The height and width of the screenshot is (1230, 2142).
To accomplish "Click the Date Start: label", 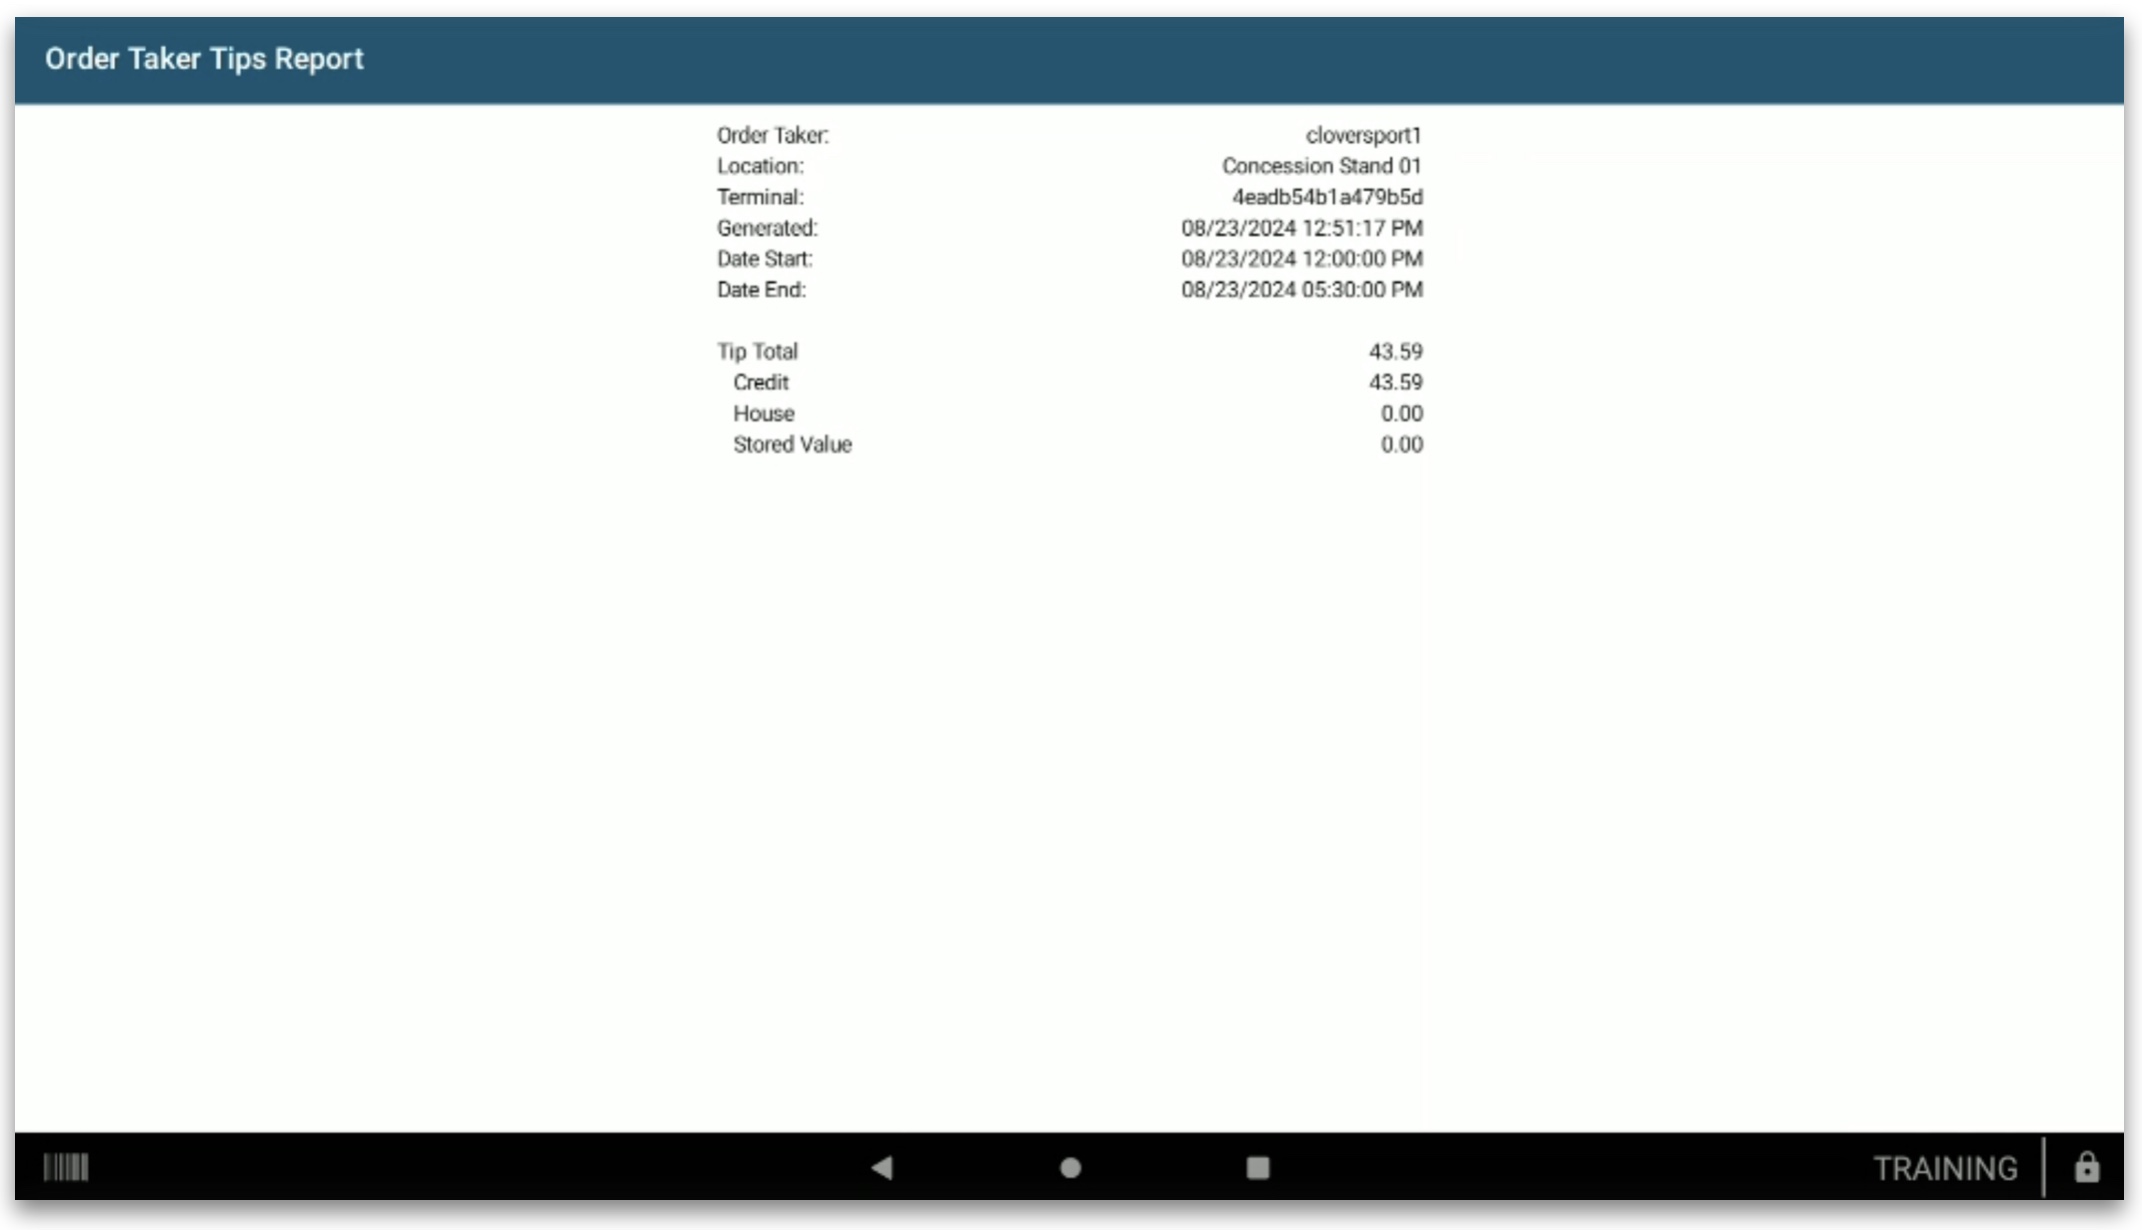I will pyautogui.click(x=765, y=259).
